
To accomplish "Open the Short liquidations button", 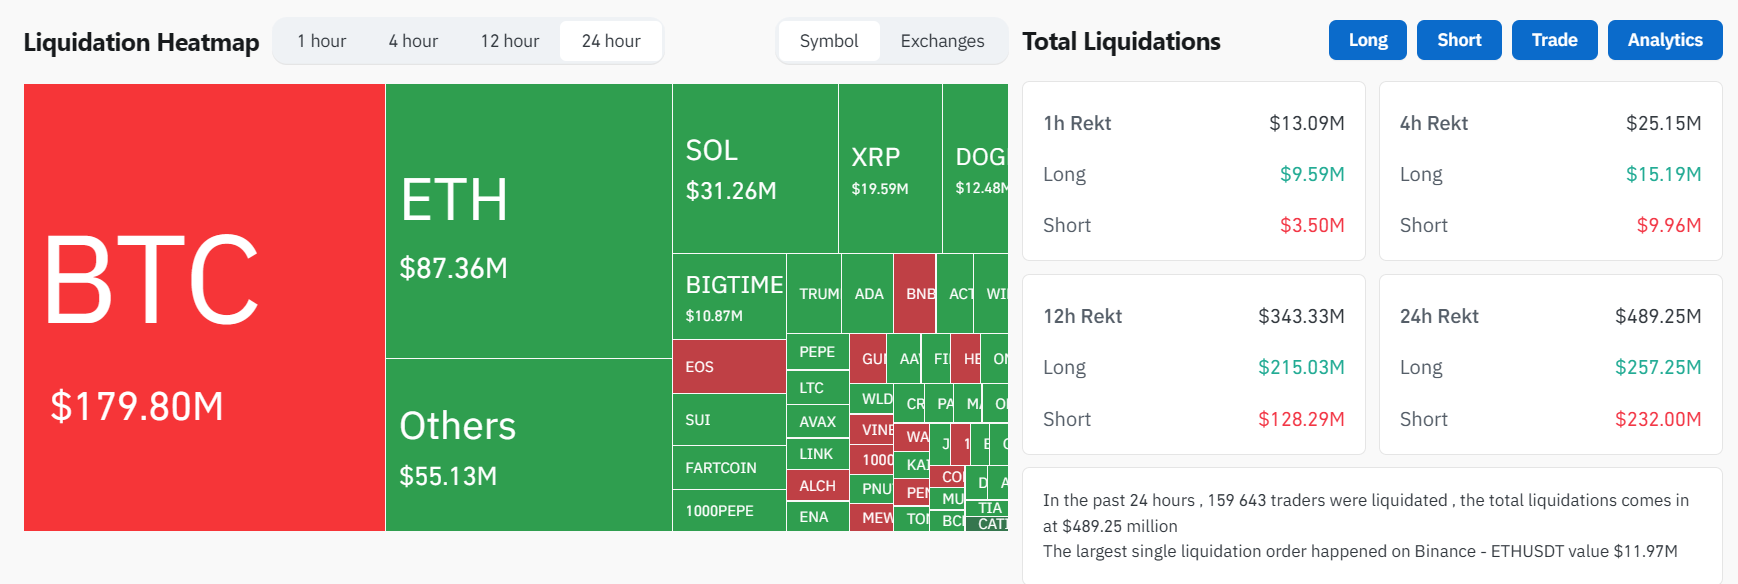I will point(1459,40).
